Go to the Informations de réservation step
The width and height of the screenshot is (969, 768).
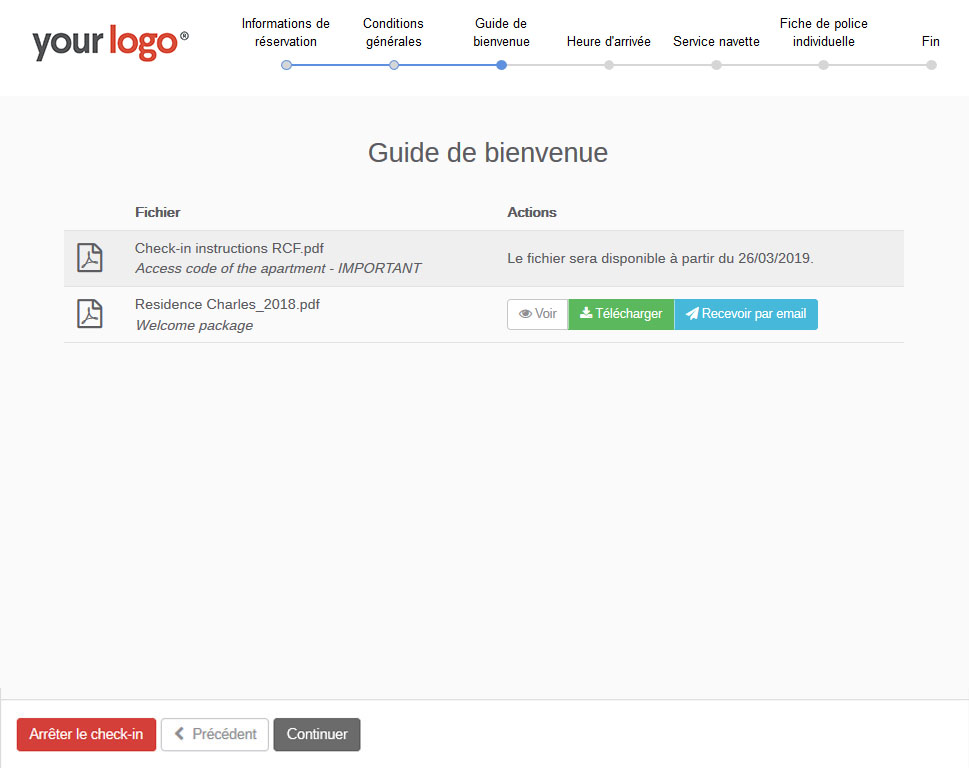click(x=286, y=32)
